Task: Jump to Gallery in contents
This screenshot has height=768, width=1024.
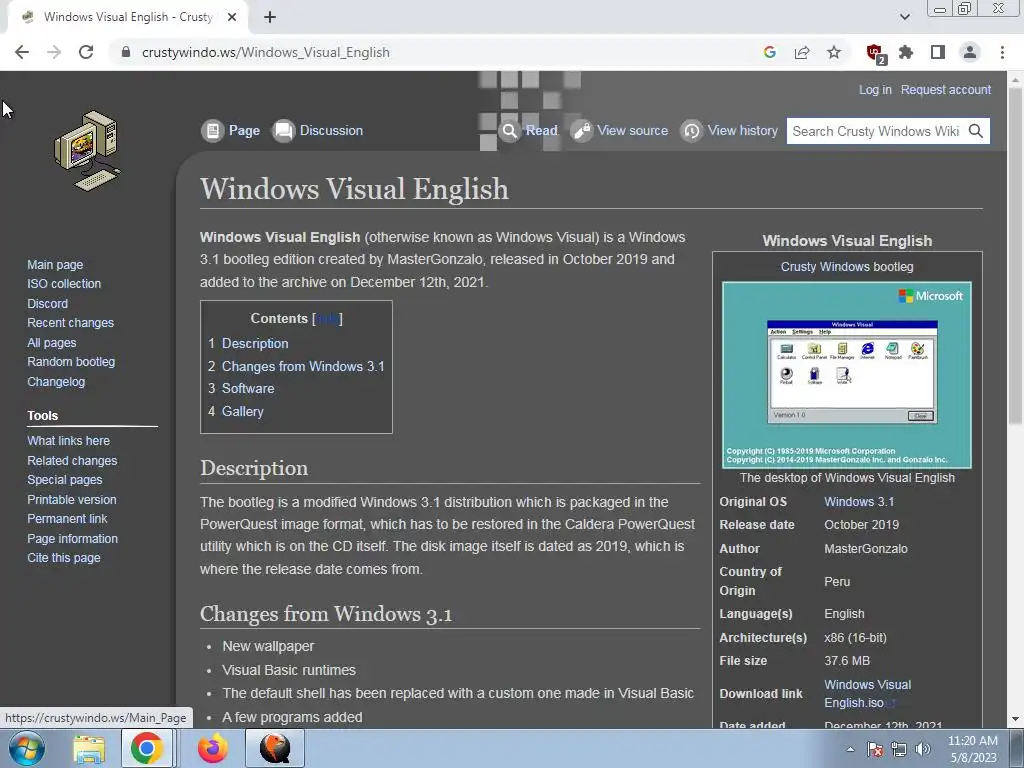Action: [x=242, y=411]
